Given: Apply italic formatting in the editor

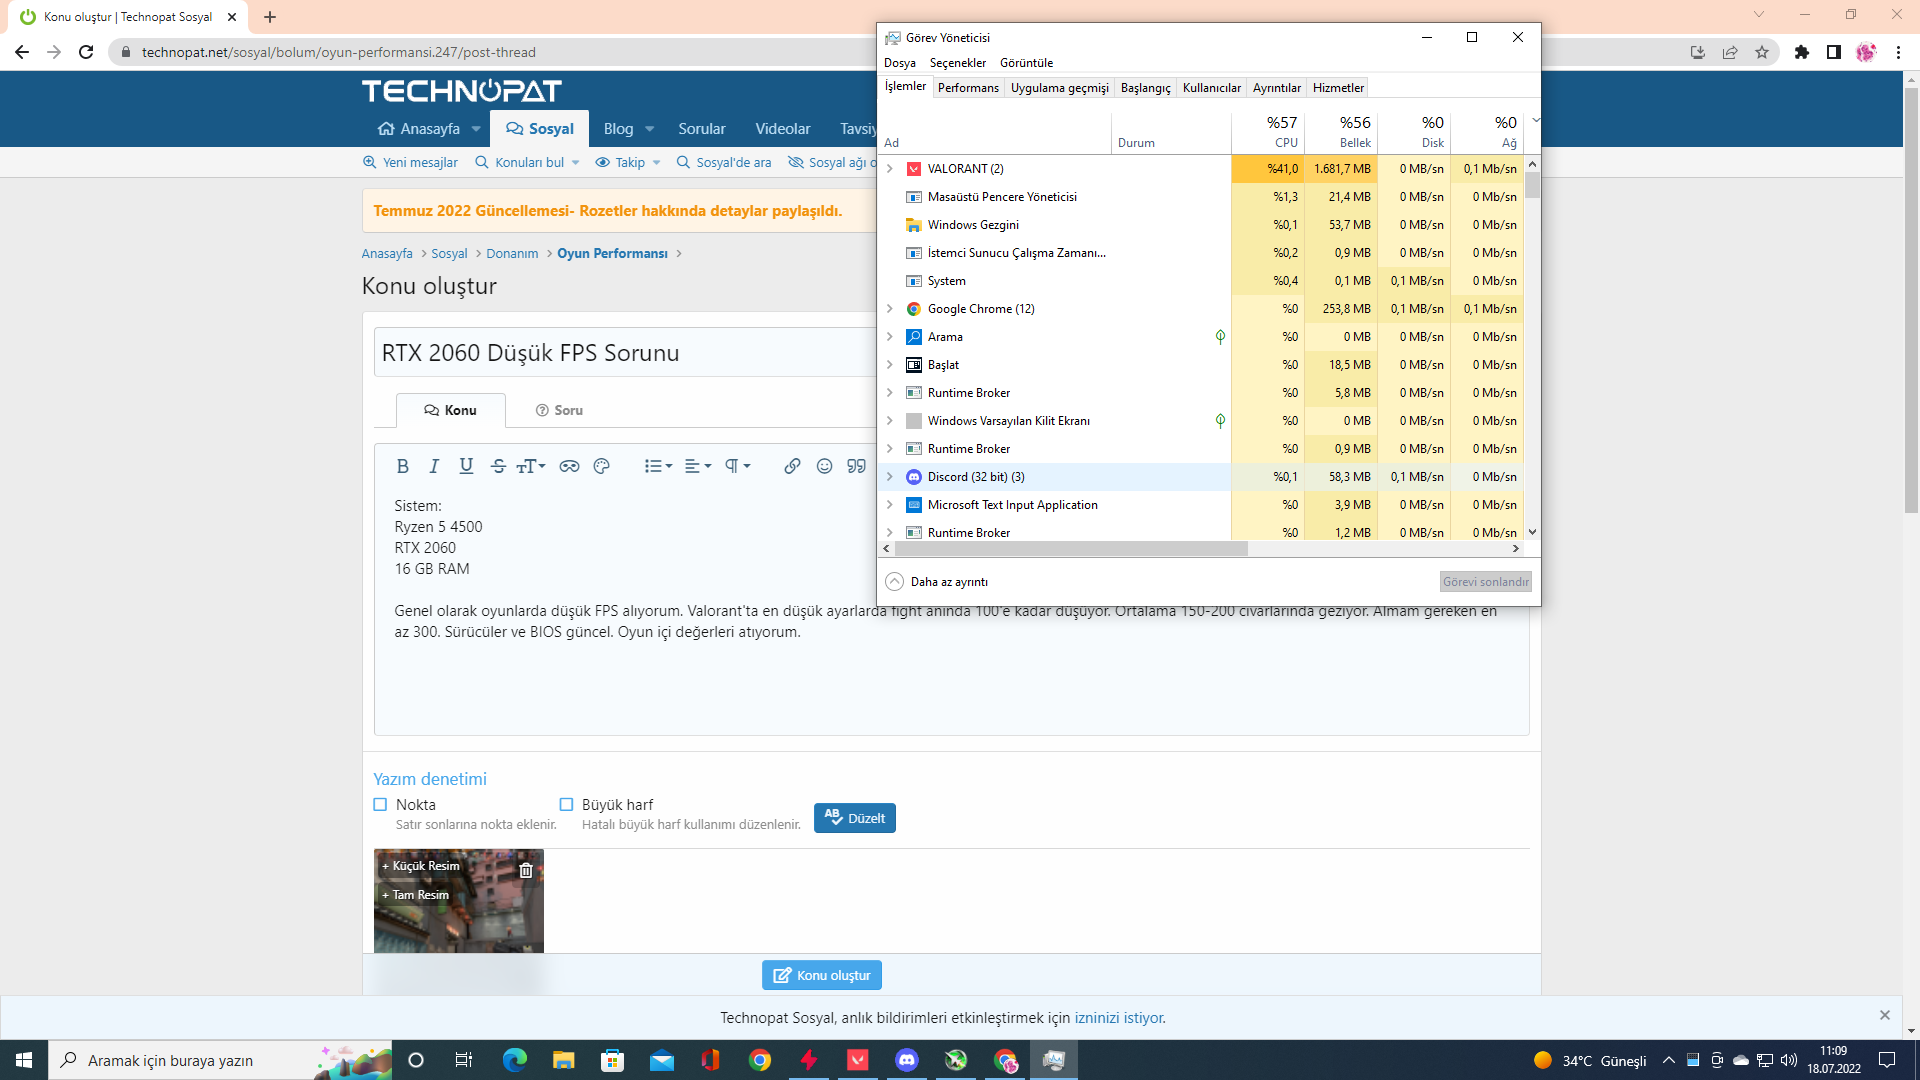Looking at the screenshot, I should tap(434, 466).
